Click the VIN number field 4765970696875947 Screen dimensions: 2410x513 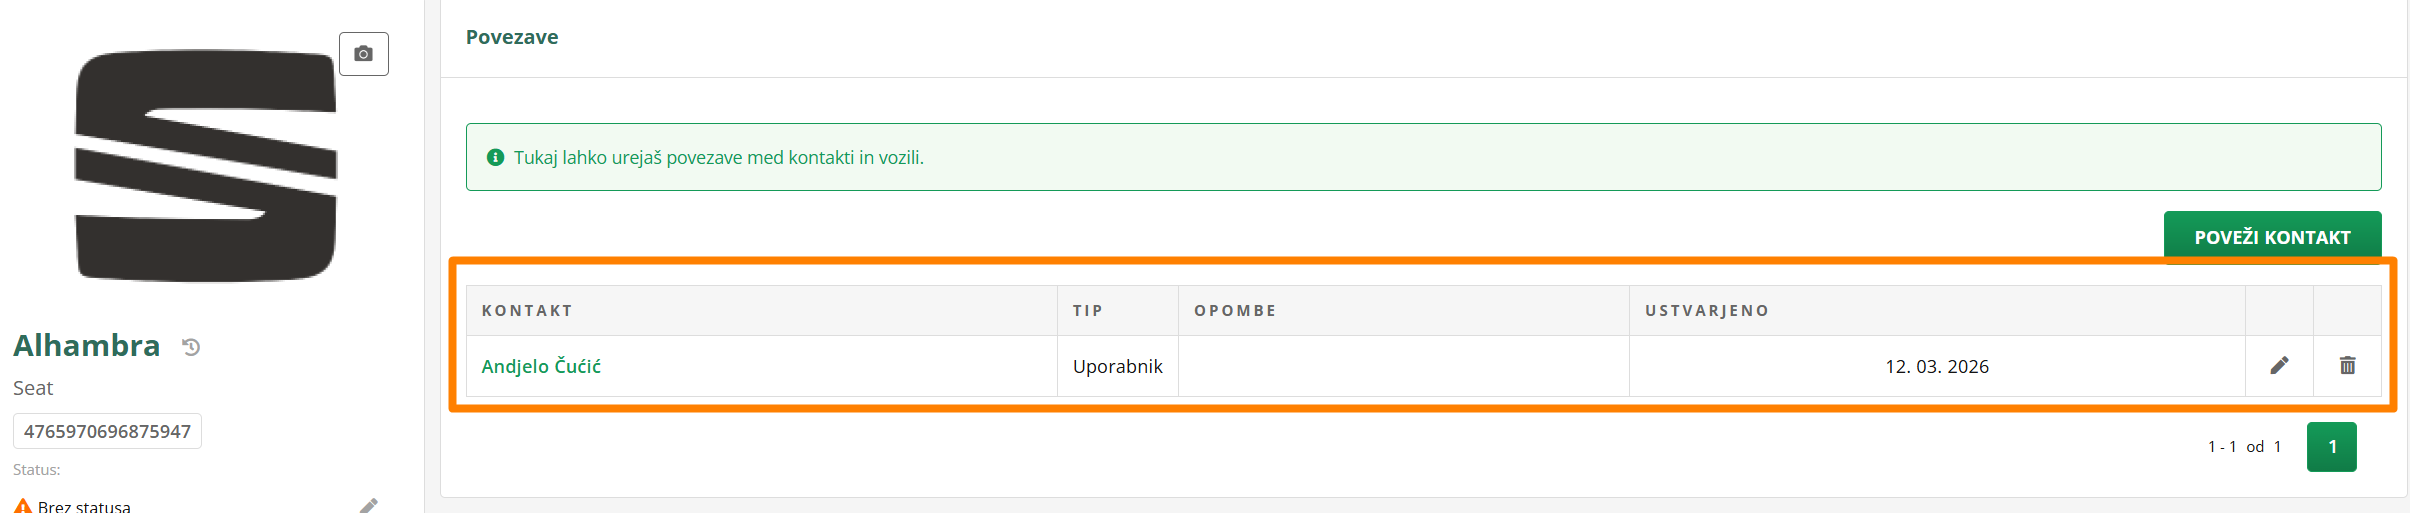(107, 432)
